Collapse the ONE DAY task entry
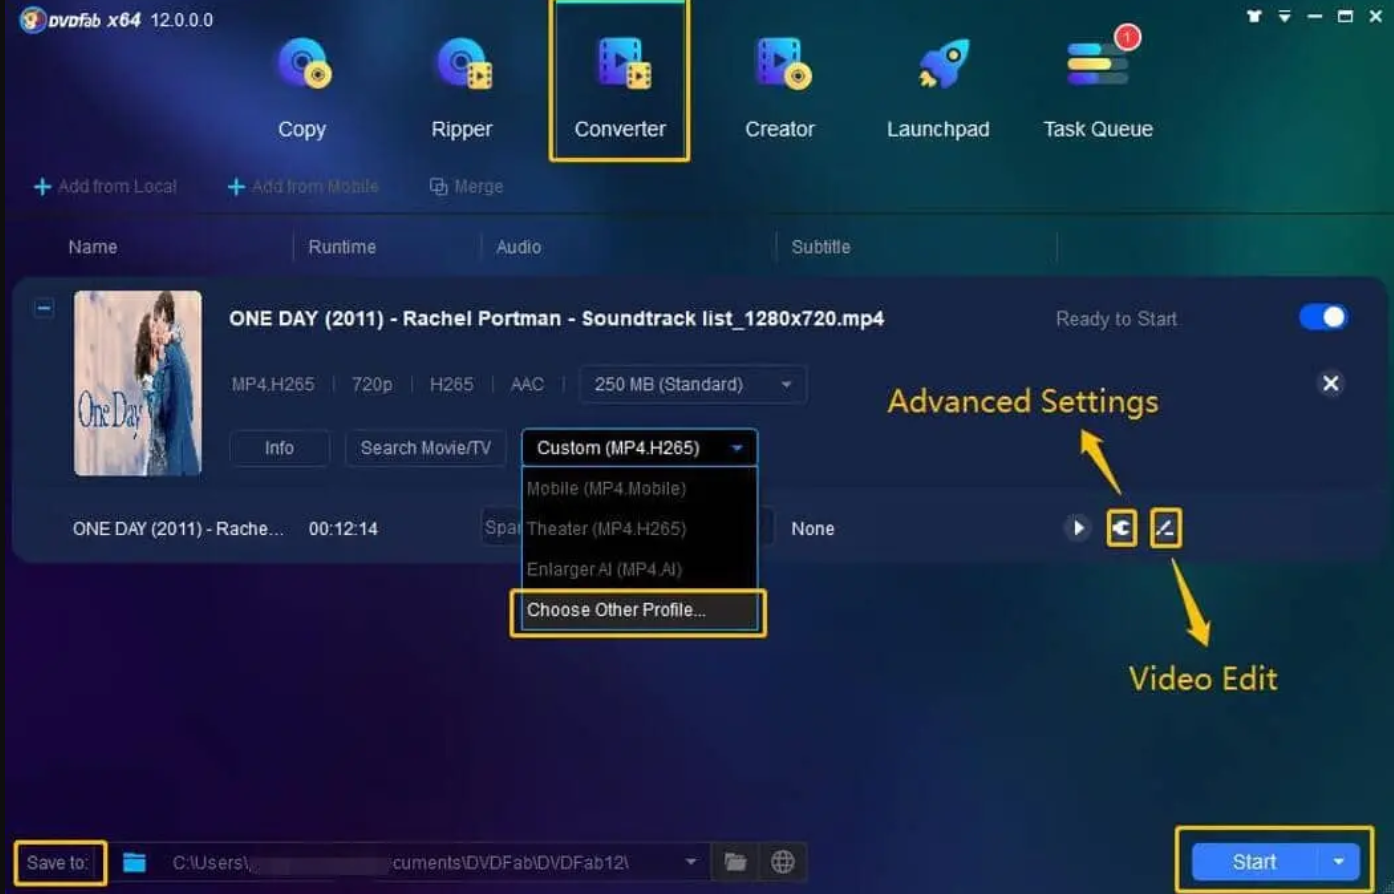Image resolution: width=1394 pixels, height=894 pixels. (44, 309)
